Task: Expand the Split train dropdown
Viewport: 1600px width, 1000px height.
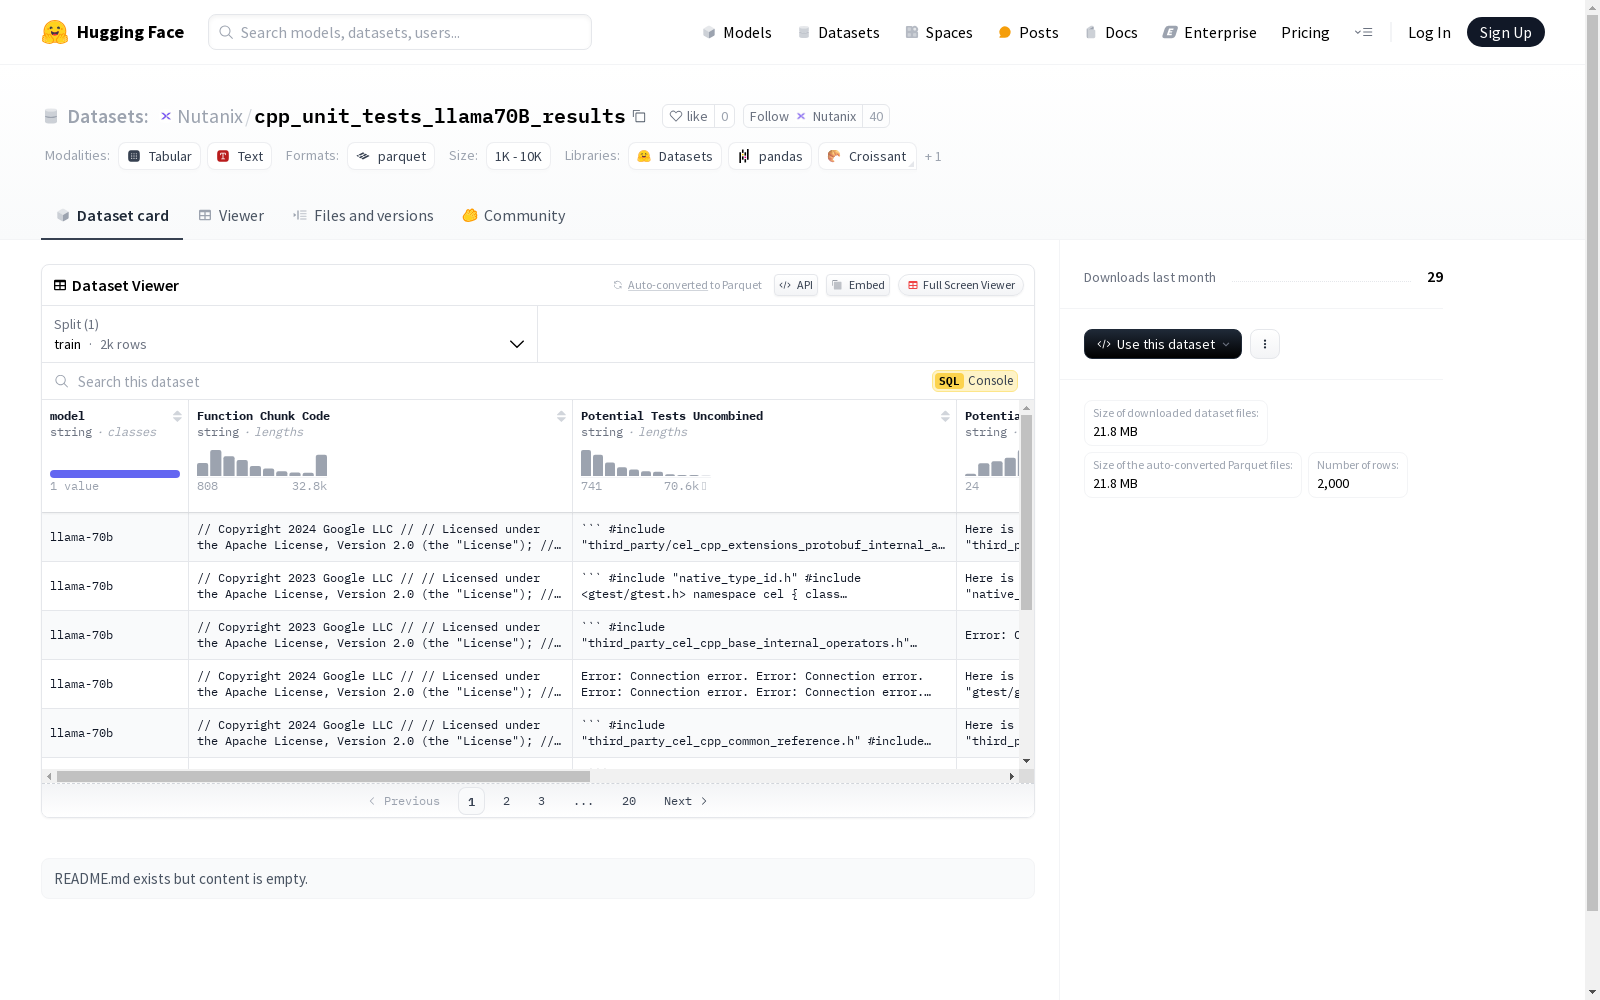Action: click(290, 334)
